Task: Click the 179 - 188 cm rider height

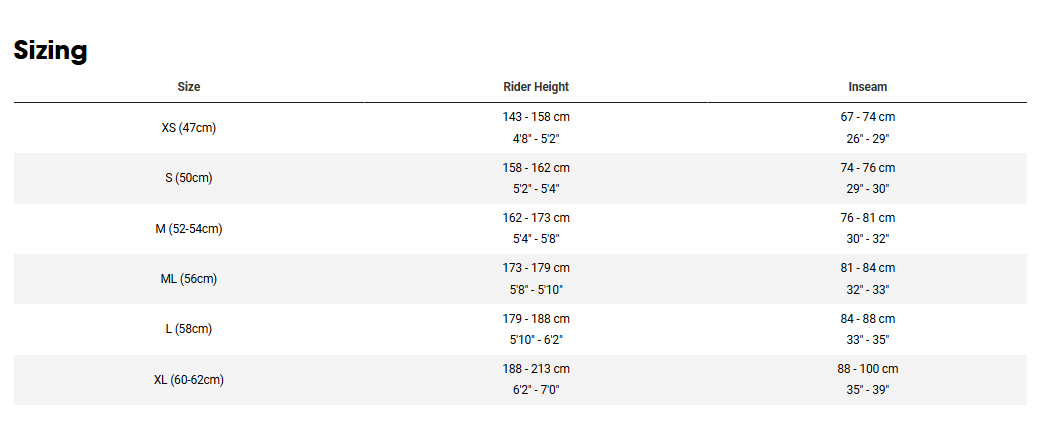Action: (536, 319)
